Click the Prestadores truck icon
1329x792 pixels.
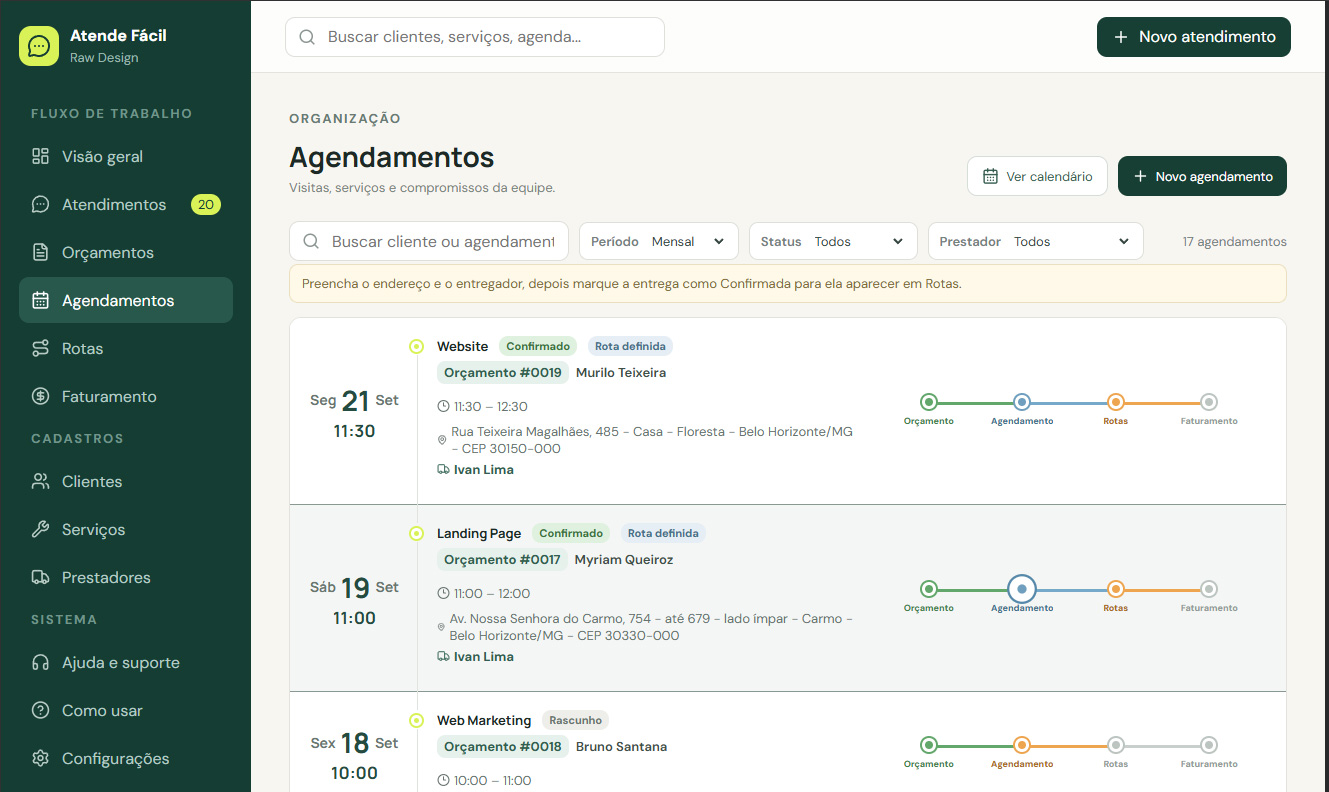40,577
